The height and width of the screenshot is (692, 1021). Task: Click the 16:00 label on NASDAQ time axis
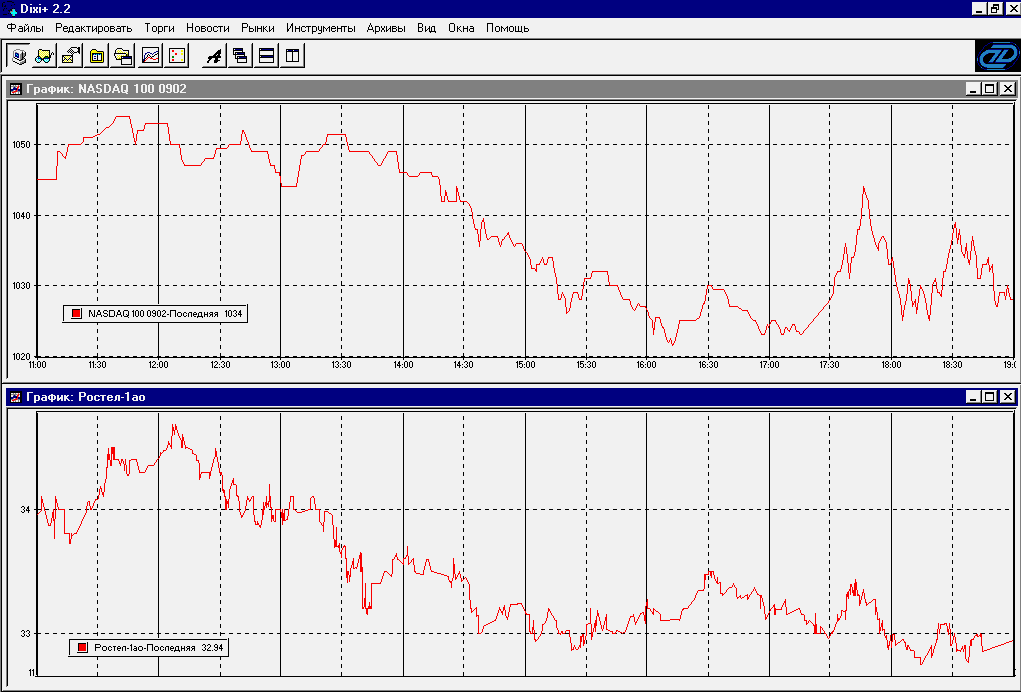[647, 365]
